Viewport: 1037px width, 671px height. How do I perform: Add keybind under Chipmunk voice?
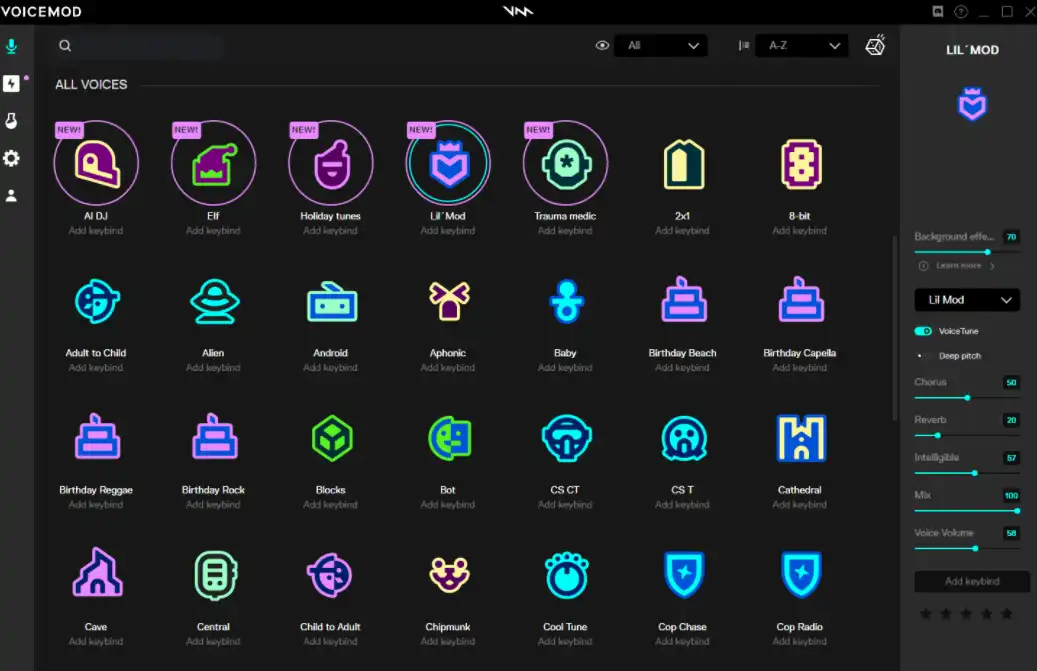point(448,641)
